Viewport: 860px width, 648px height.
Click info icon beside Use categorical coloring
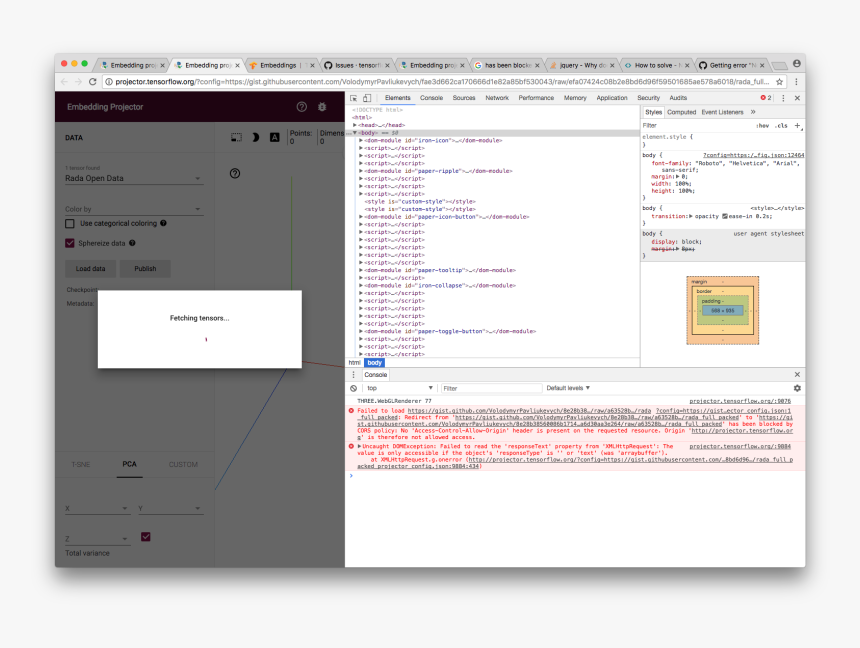tap(163, 223)
